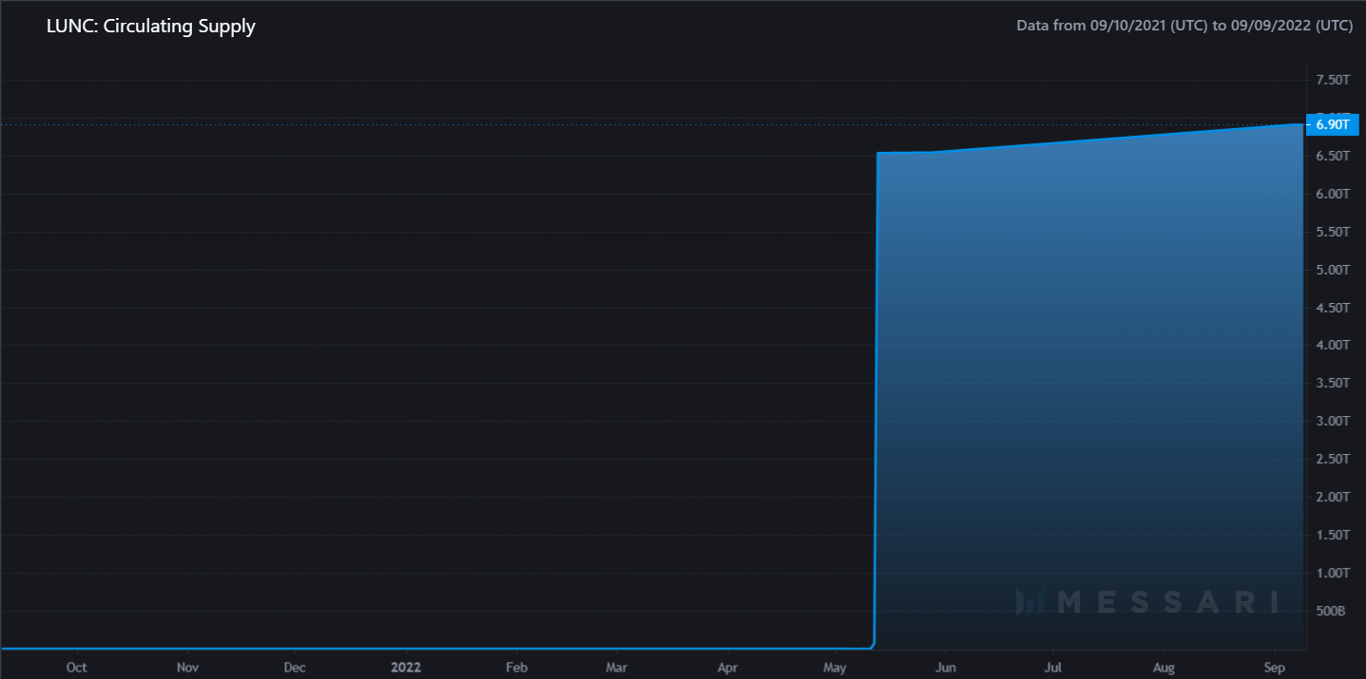
Task: Click the May label on the time axis
Action: point(836,666)
